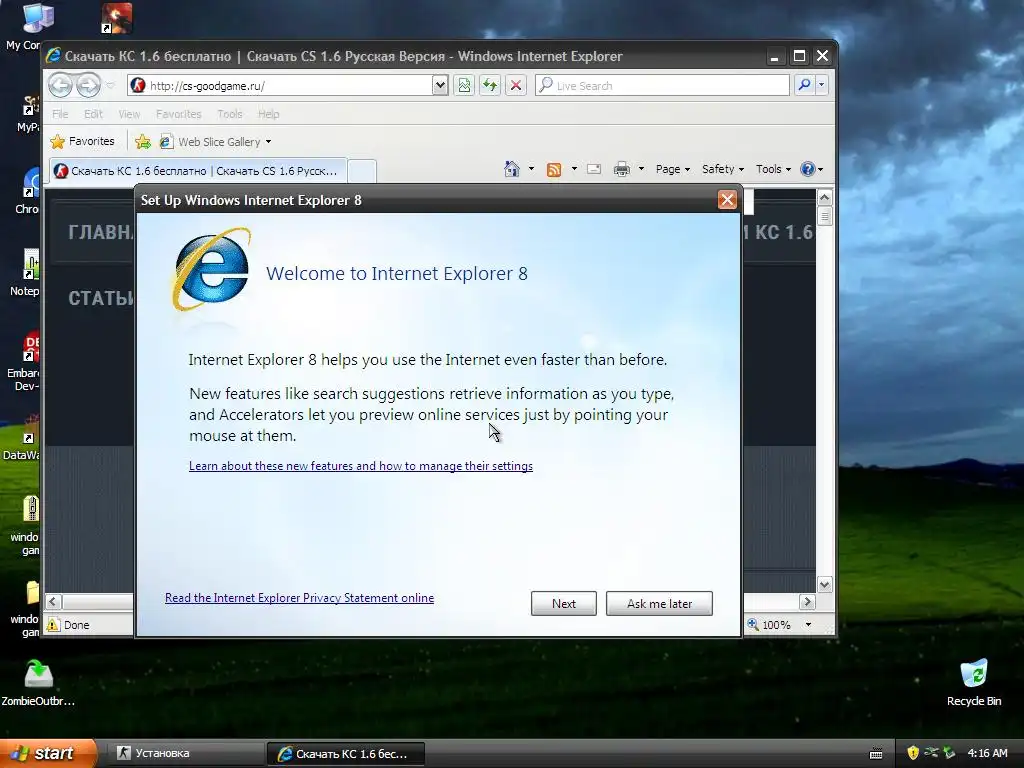Click the address bar with cs-goodgame.ru URL
The width and height of the screenshot is (1024, 768).
click(280, 86)
